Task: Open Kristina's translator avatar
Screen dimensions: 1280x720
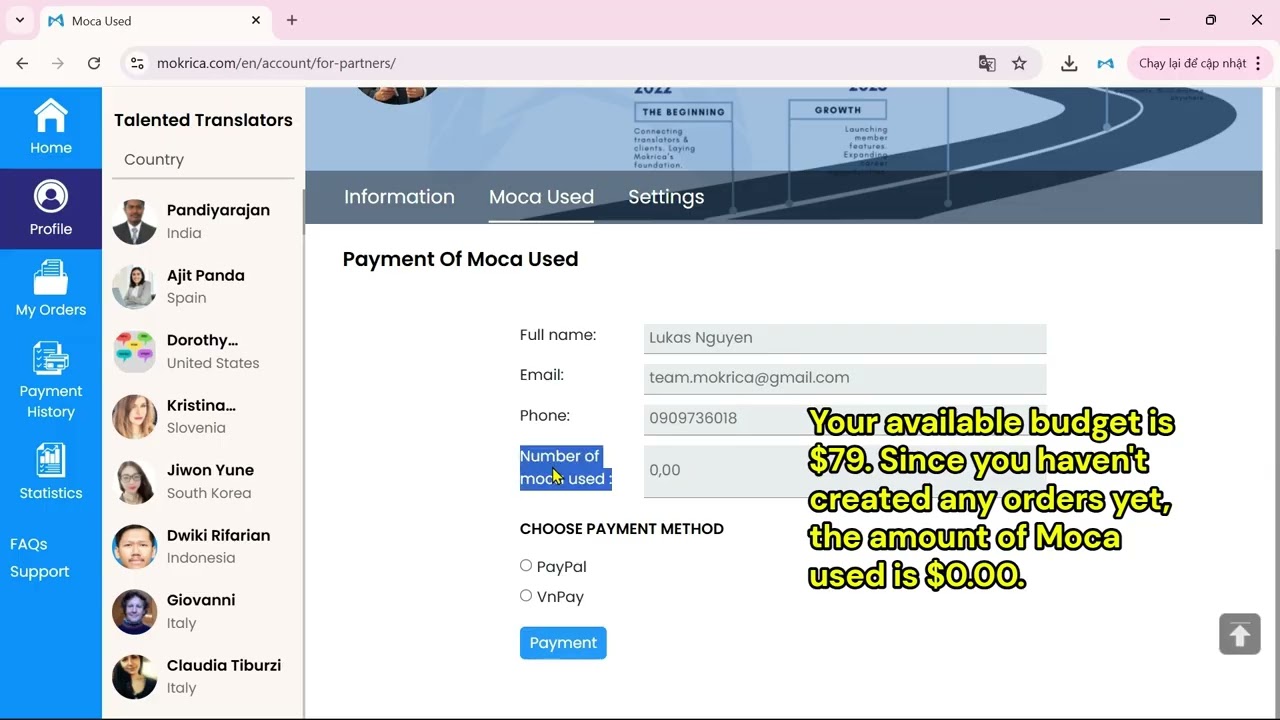Action: (x=134, y=417)
